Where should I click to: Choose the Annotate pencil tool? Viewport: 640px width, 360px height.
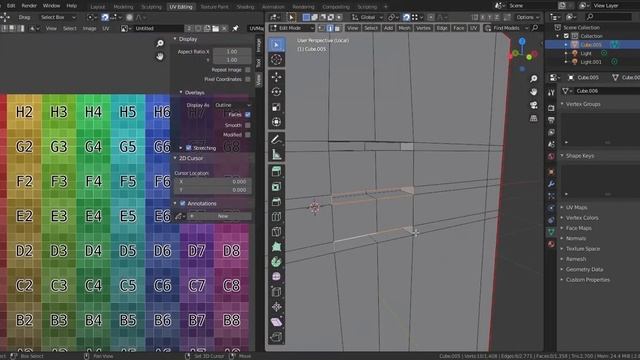click(276, 140)
